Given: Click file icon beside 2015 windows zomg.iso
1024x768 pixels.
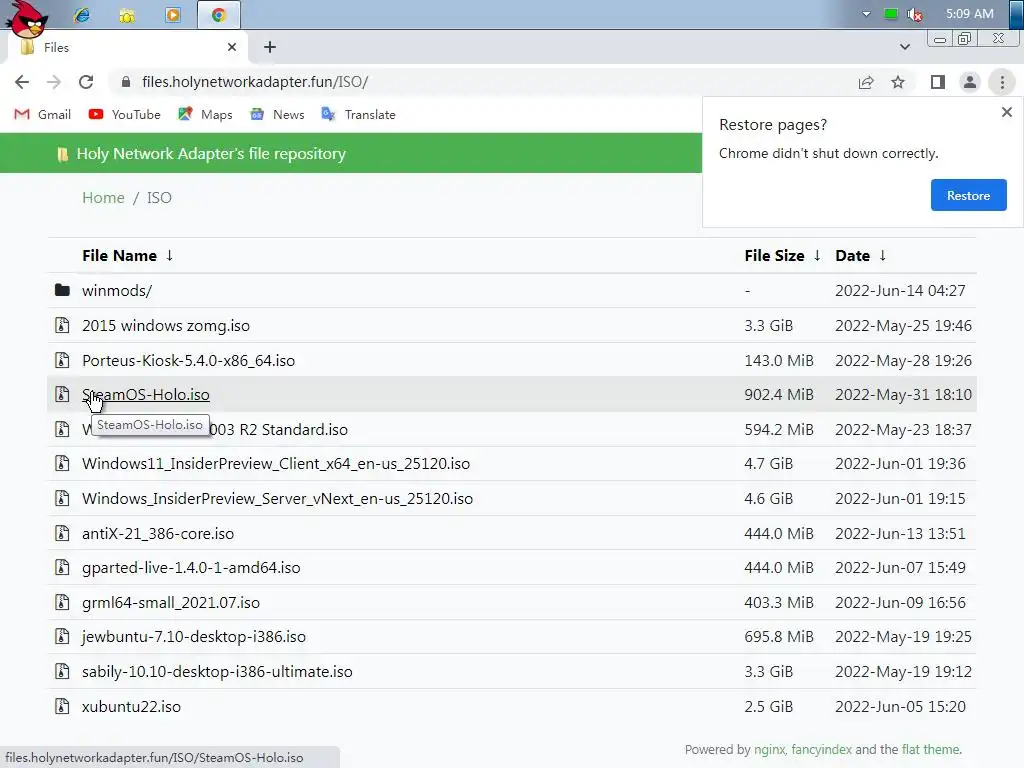Looking at the screenshot, I should tap(62, 325).
